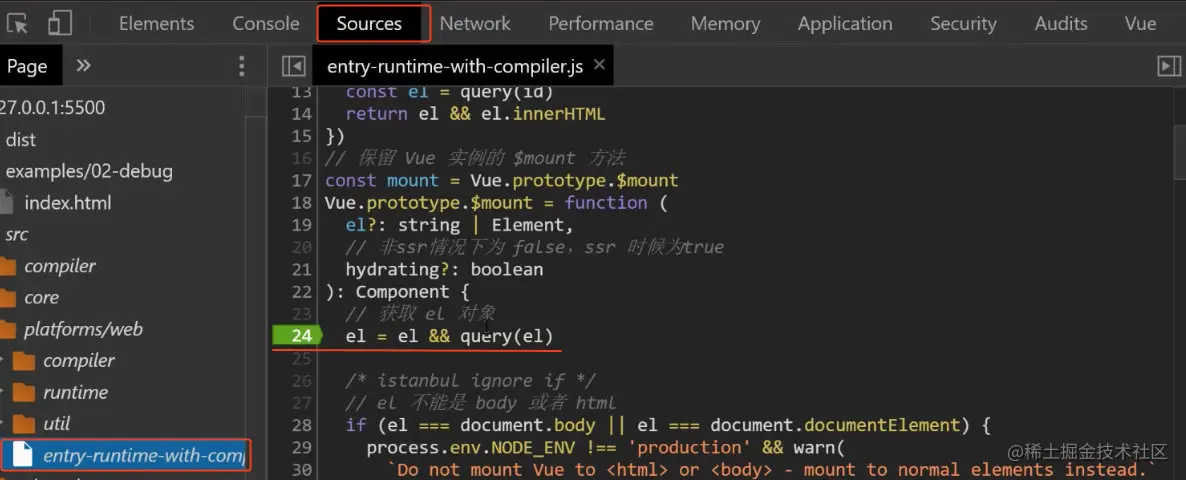Viewport: 1186px width, 480px height.
Task: Select the src folder node
Action: pos(17,234)
